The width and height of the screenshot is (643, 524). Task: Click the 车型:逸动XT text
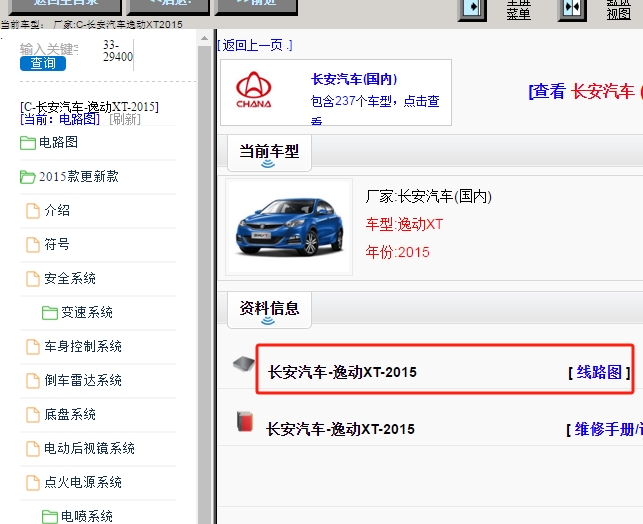pyautogui.click(x=404, y=225)
